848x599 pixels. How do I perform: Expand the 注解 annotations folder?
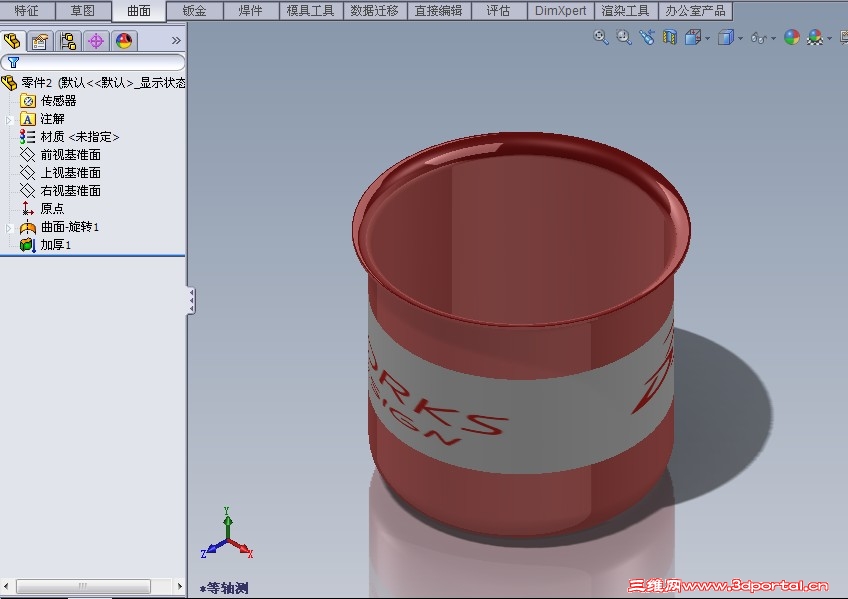click(9, 120)
